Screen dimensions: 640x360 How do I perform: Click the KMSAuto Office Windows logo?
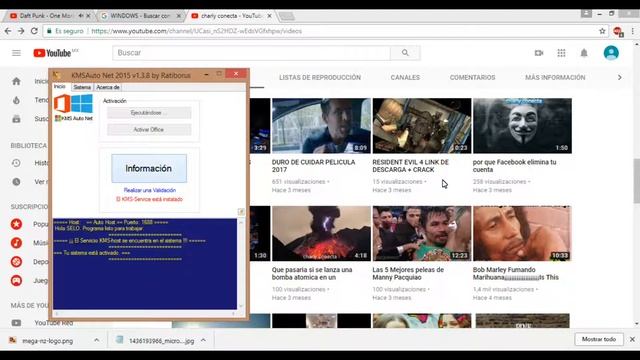[x=73, y=104]
